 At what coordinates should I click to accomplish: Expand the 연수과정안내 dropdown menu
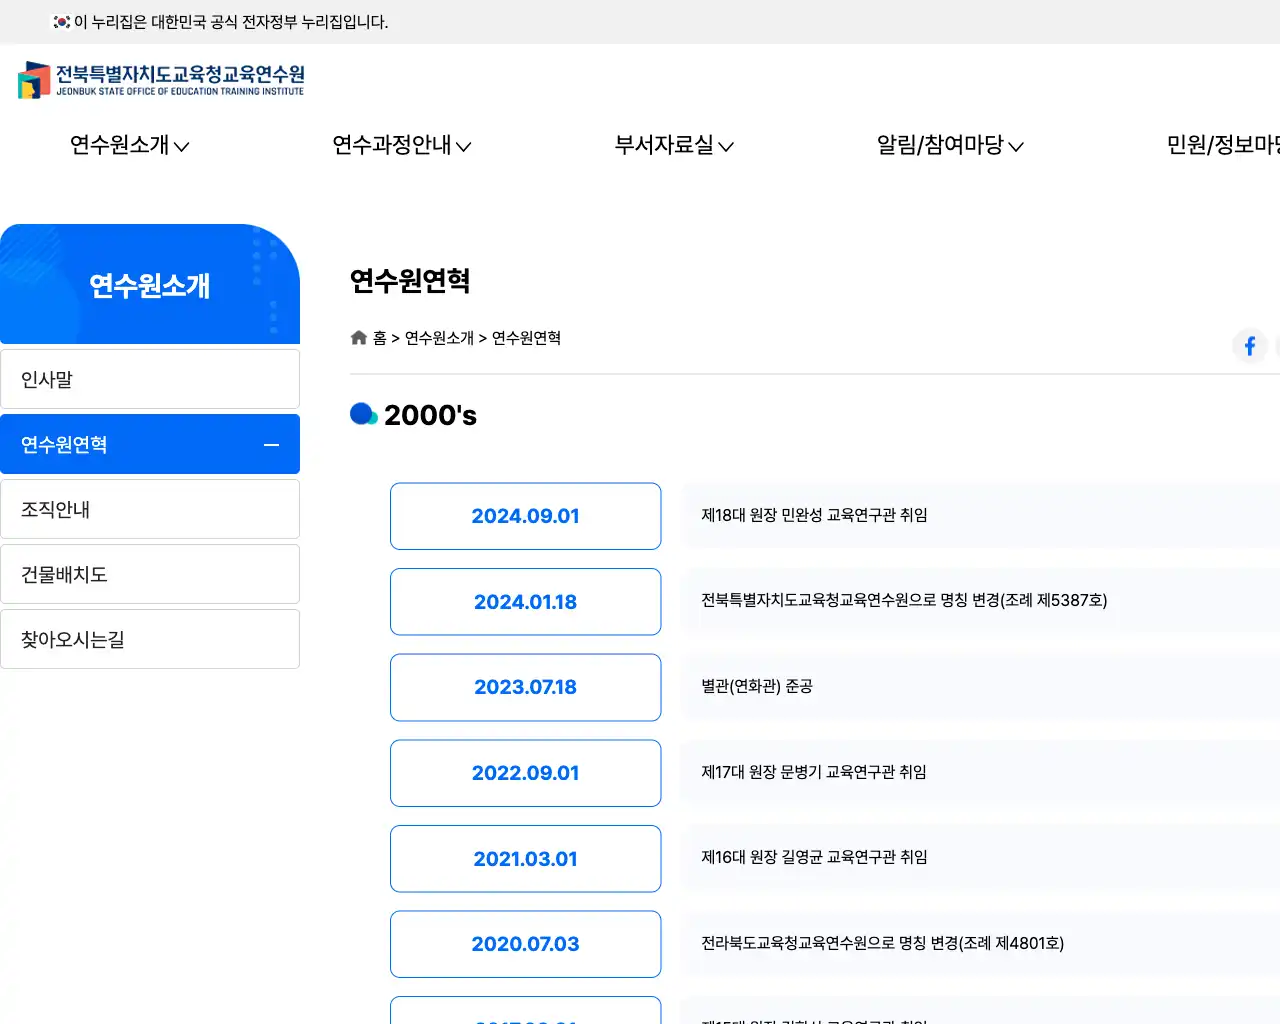(401, 146)
